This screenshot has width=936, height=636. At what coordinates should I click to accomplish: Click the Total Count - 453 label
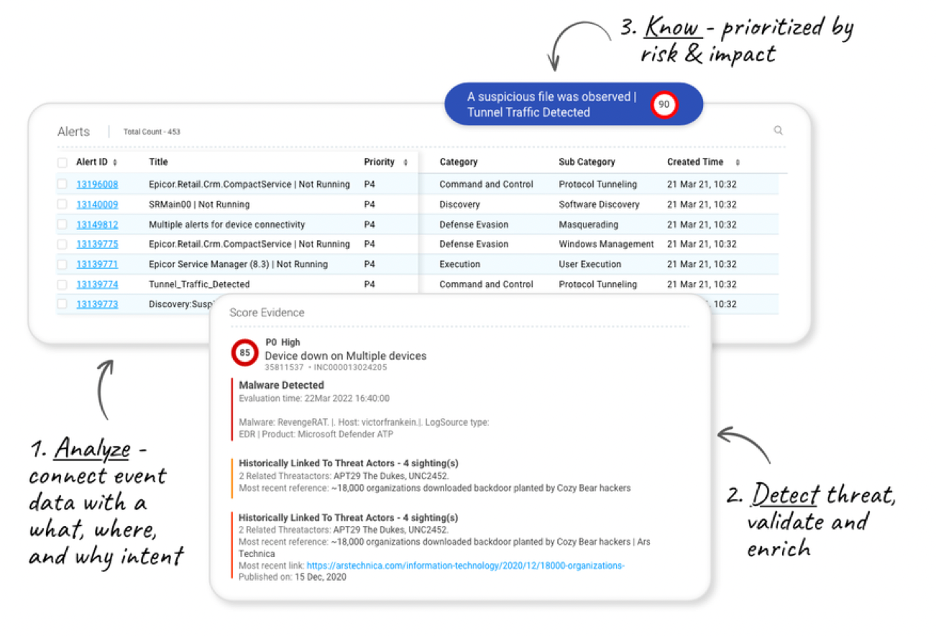coord(152,131)
